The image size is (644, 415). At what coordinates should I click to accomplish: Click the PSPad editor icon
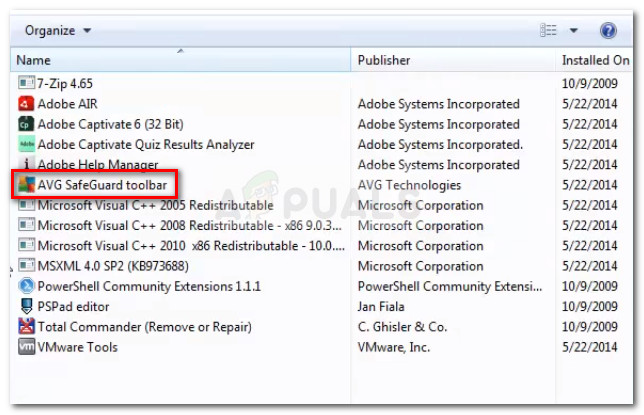(x=26, y=306)
